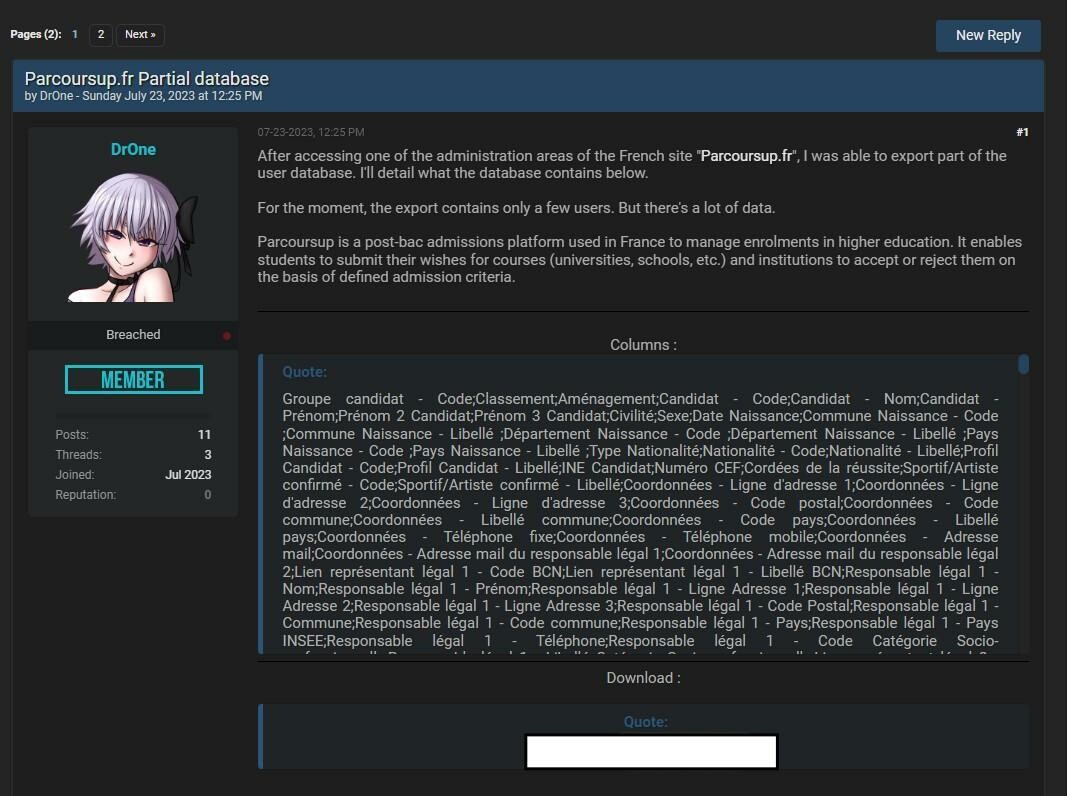Click the MEMBER rank badge
Image resolution: width=1067 pixels, height=796 pixels.
click(x=133, y=380)
